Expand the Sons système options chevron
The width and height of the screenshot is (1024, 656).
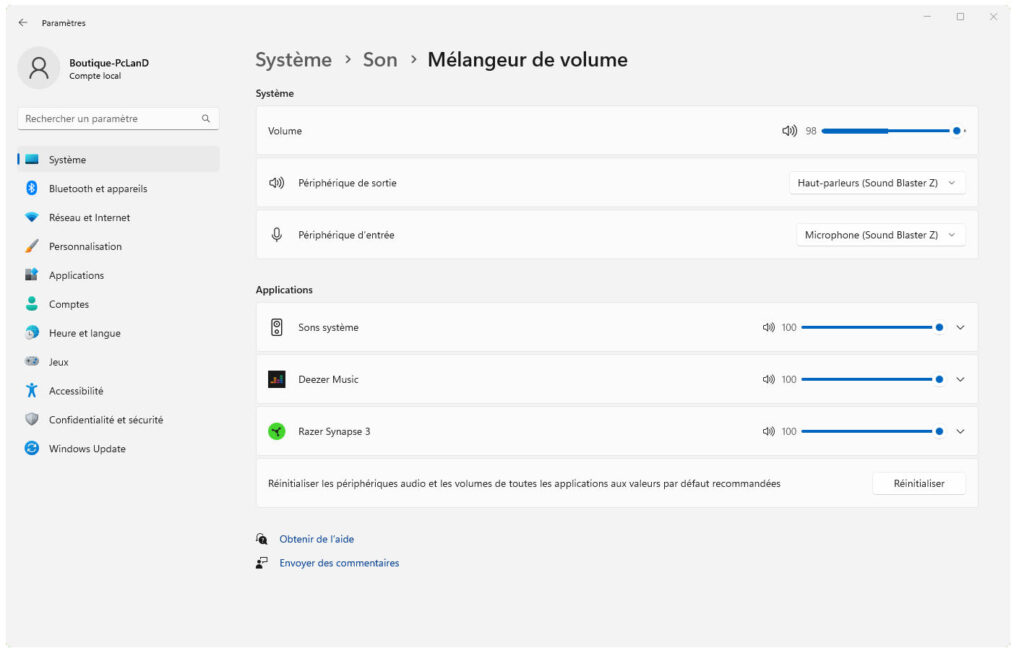(x=960, y=327)
